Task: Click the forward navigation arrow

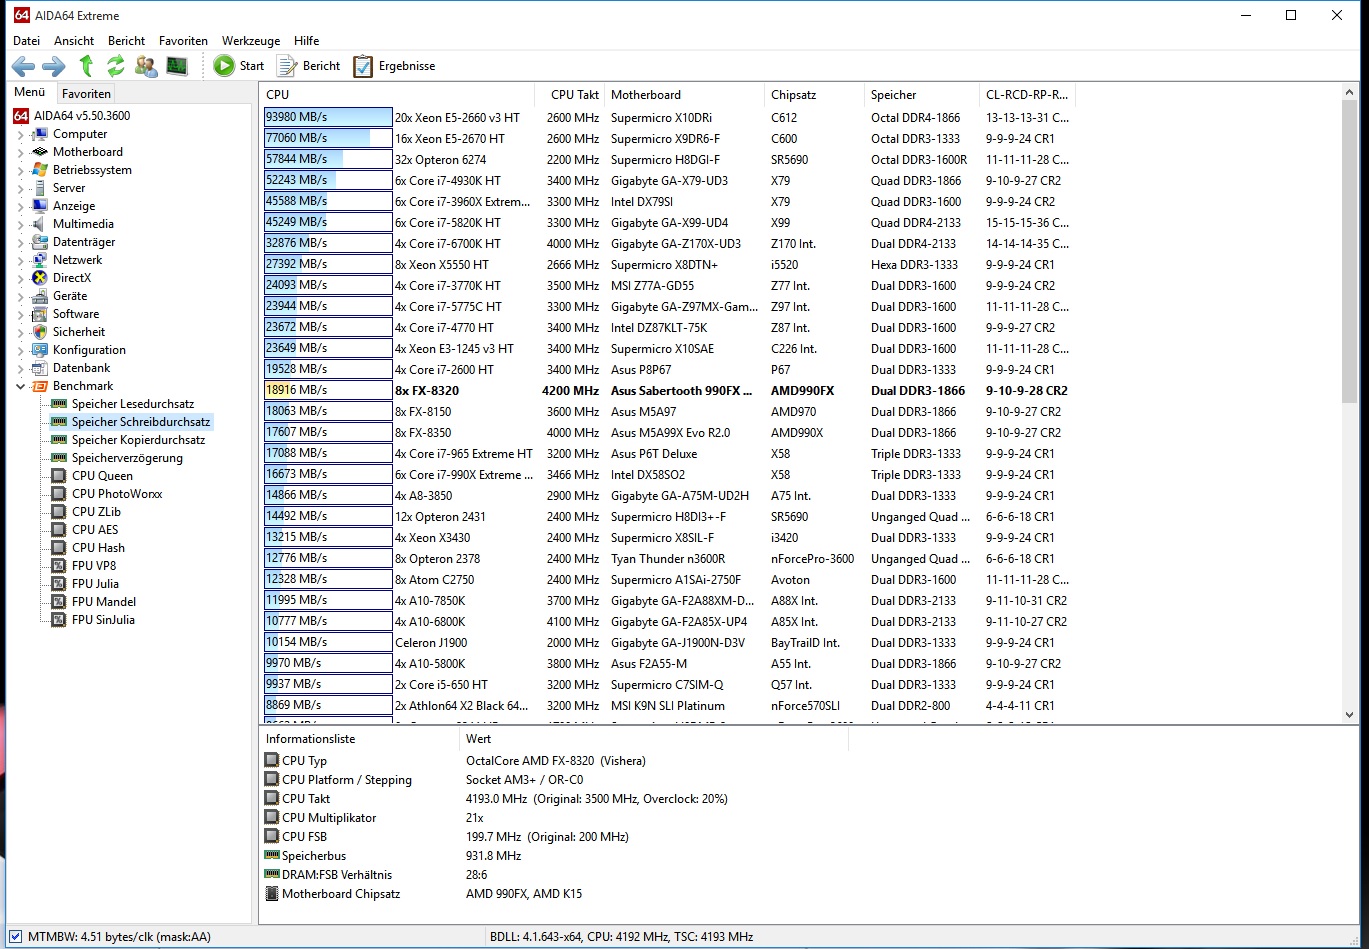Action: (54, 66)
